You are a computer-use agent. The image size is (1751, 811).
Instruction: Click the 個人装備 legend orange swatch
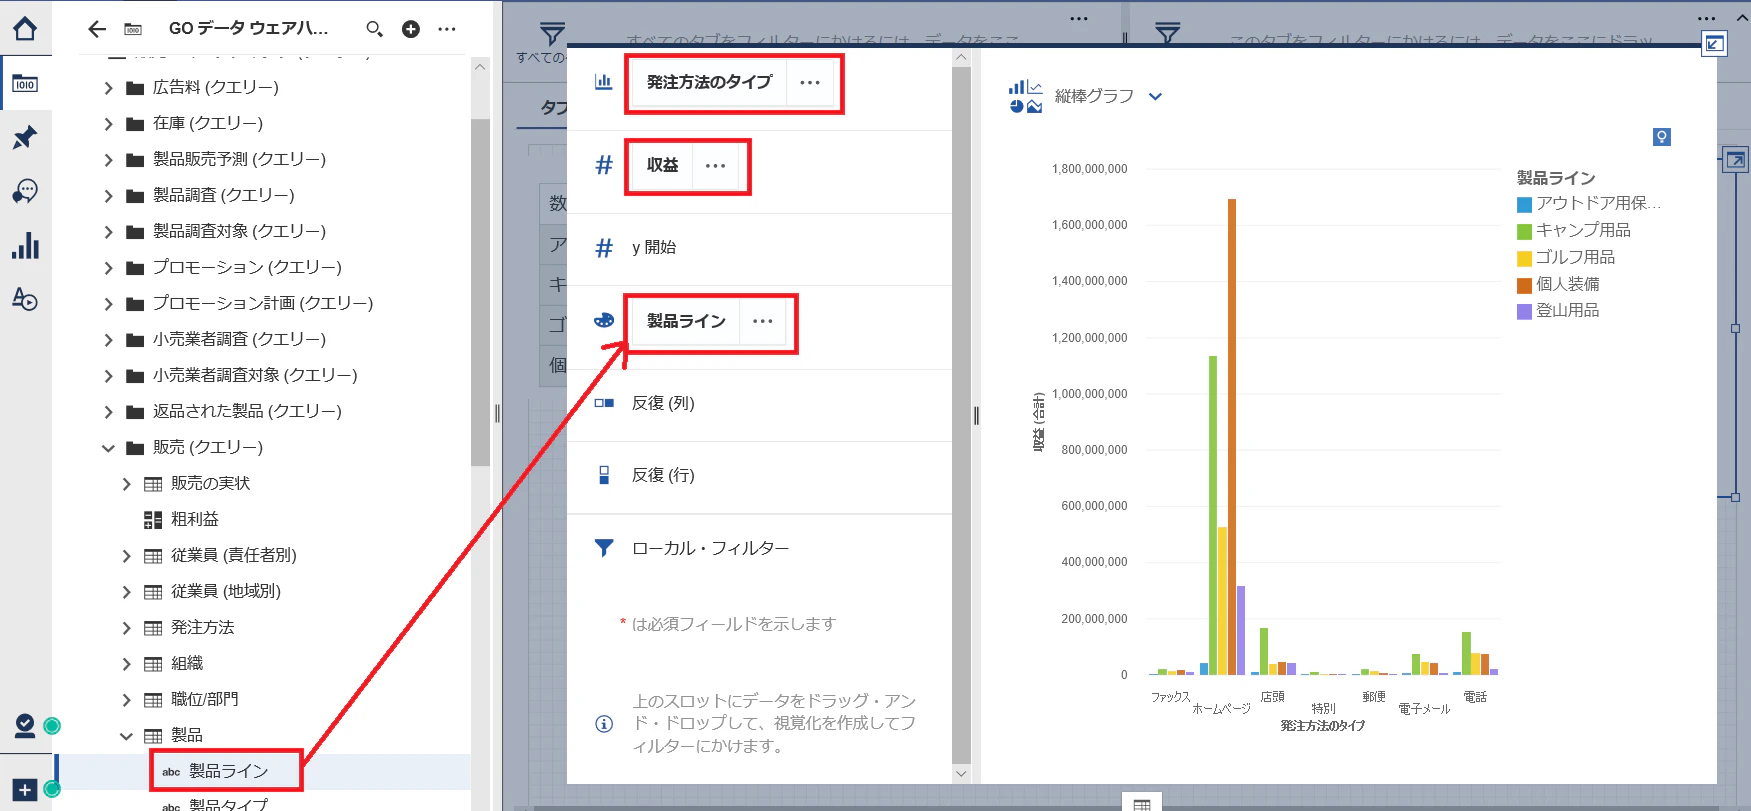click(1524, 285)
